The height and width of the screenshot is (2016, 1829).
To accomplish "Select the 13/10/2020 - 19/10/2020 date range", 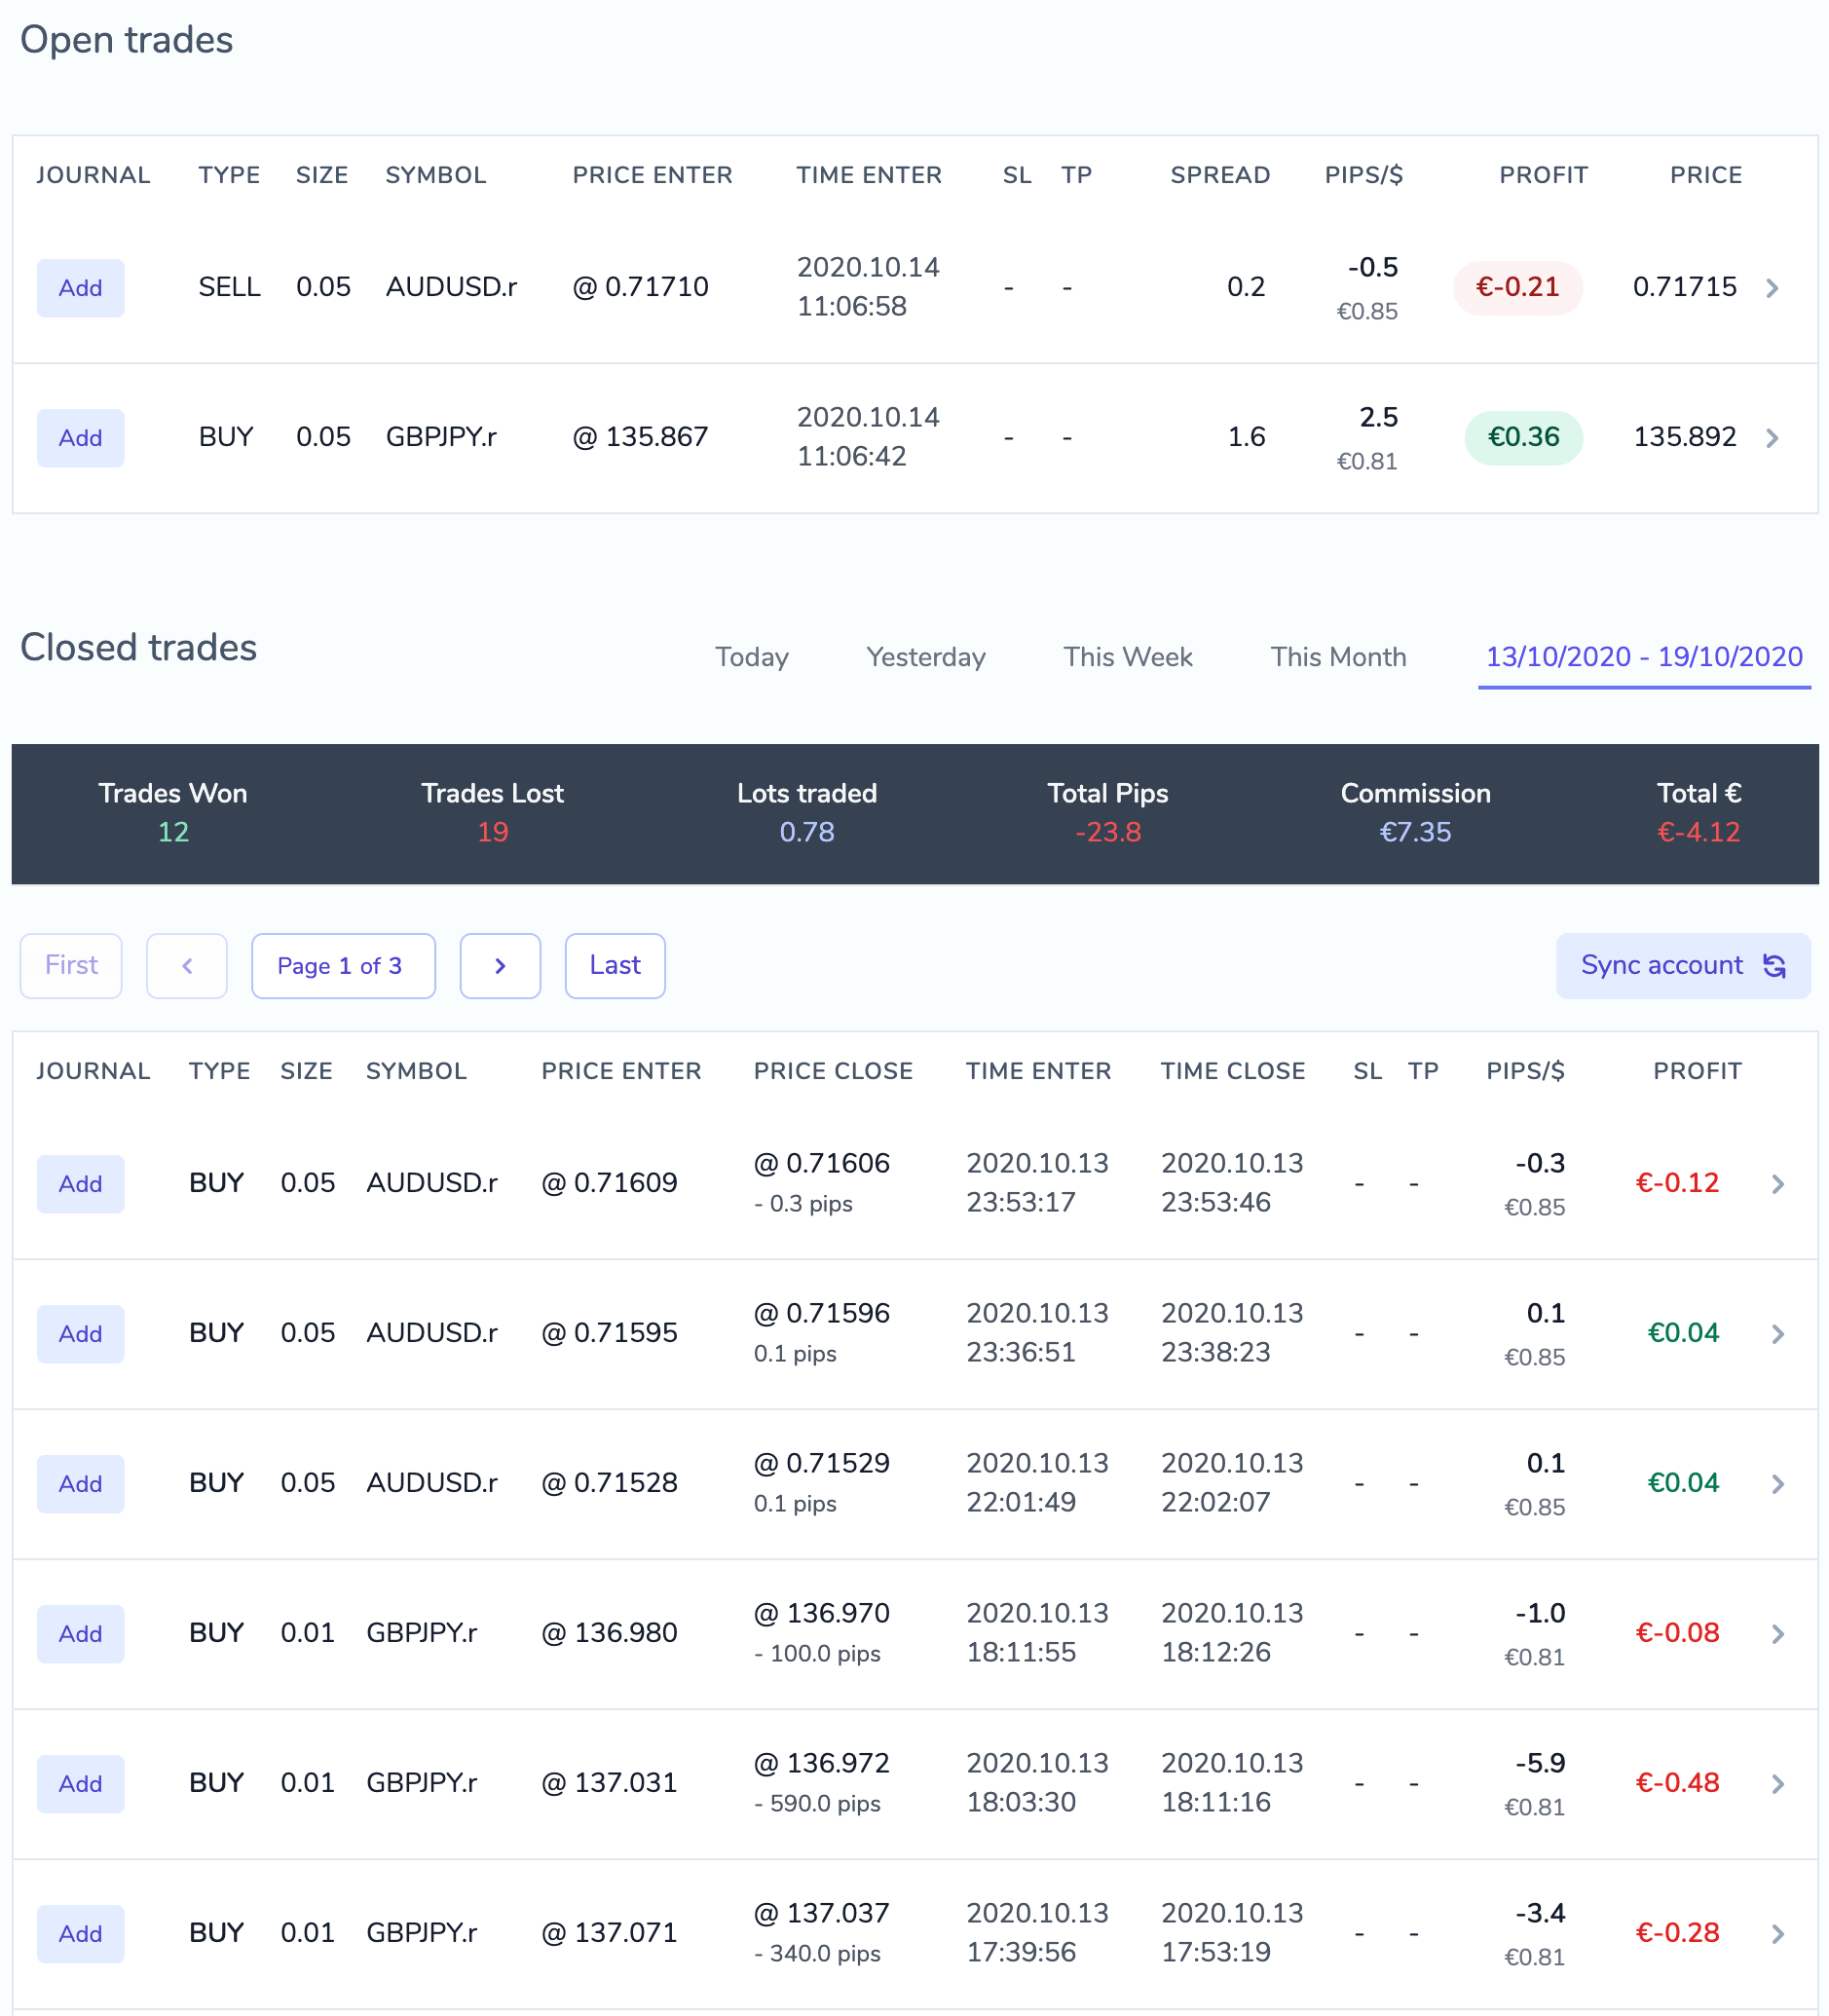I will click(1643, 657).
